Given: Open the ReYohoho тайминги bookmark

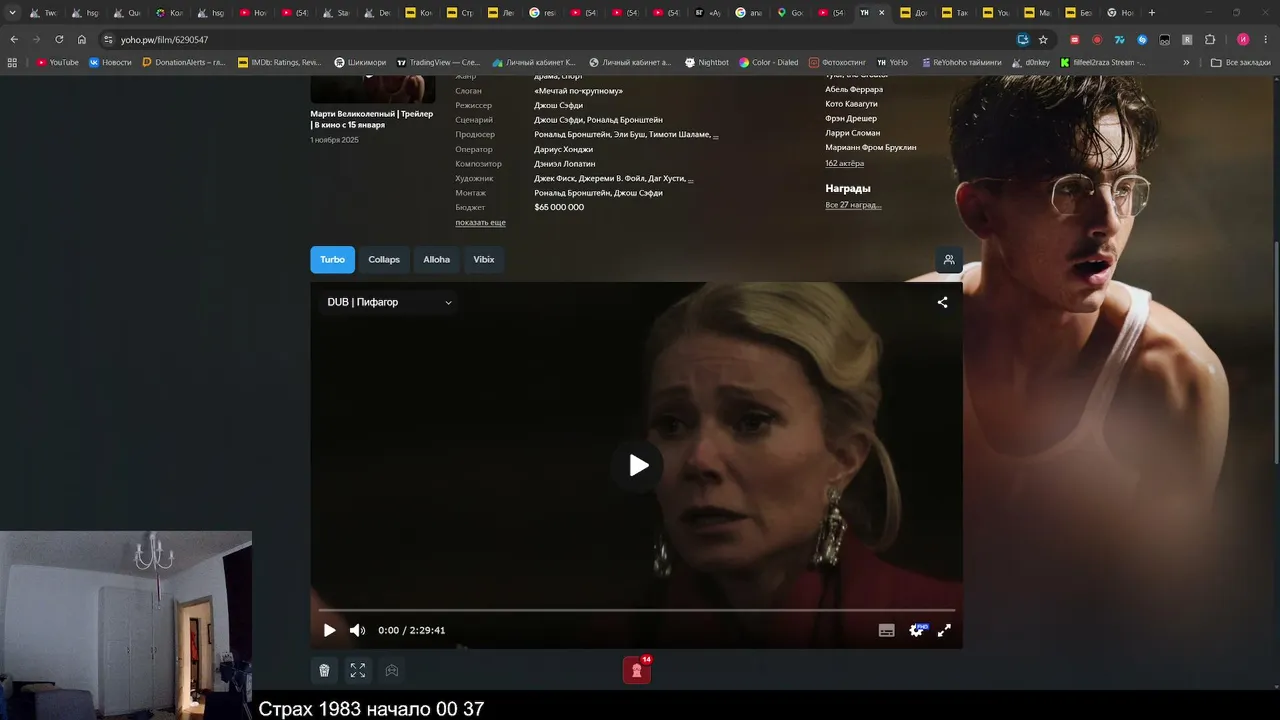Looking at the screenshot, I should tap(961, 62).
